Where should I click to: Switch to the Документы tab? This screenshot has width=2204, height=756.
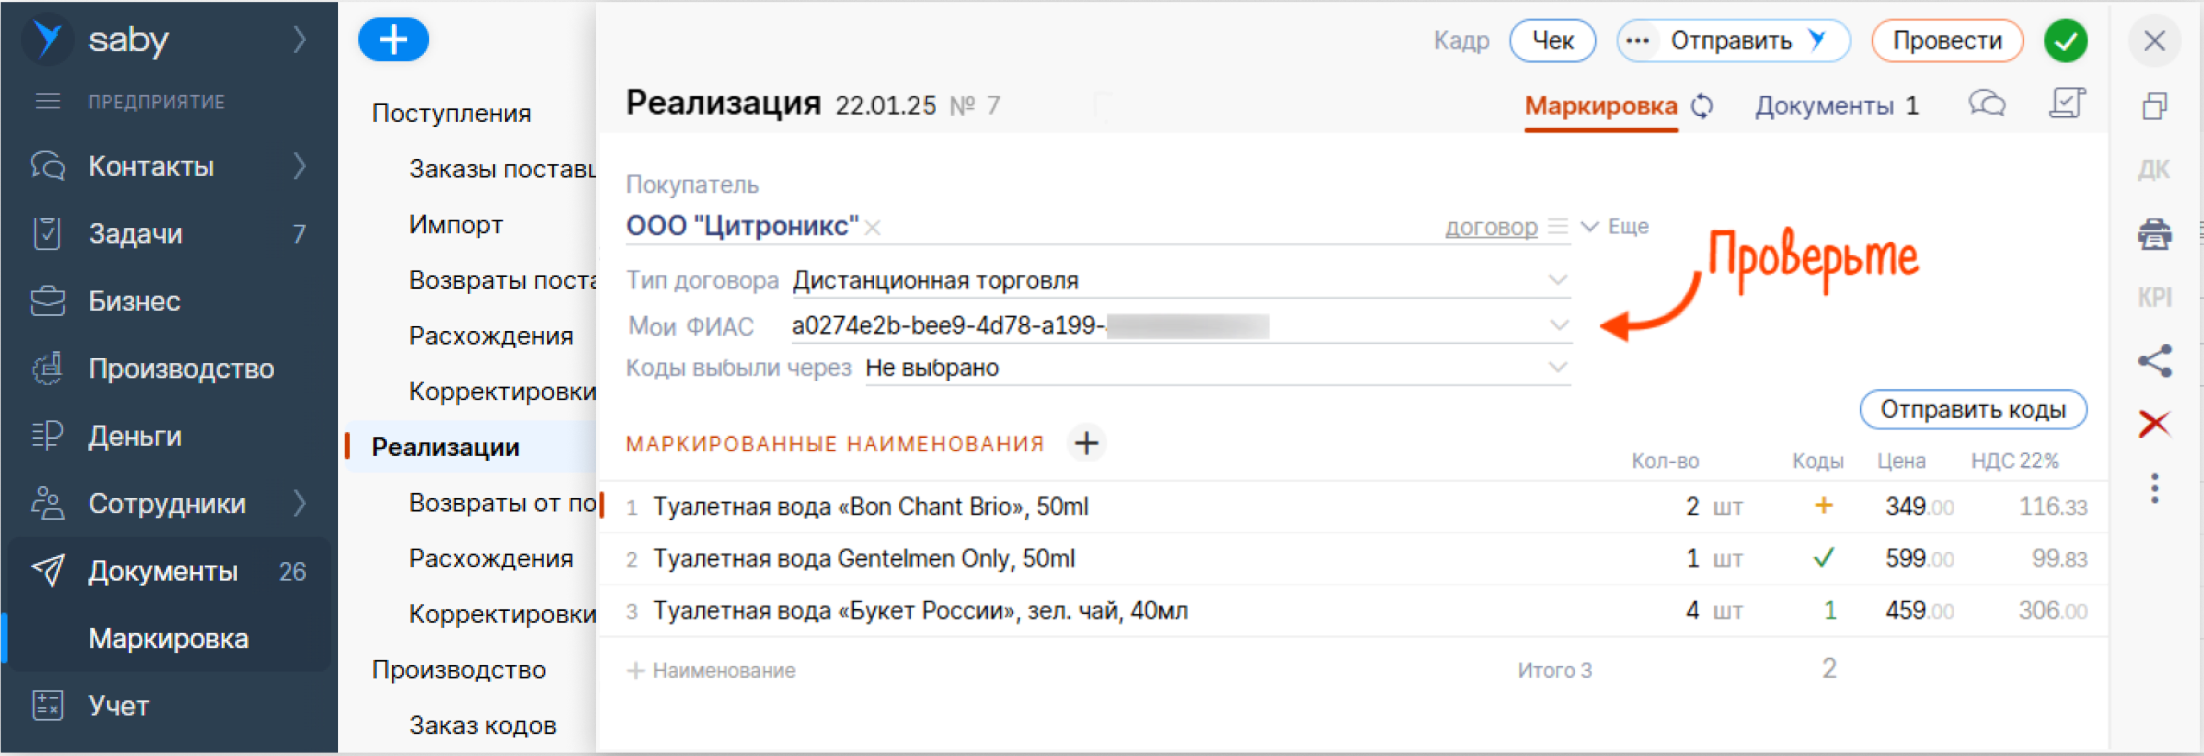click(x=1836, y=106)
